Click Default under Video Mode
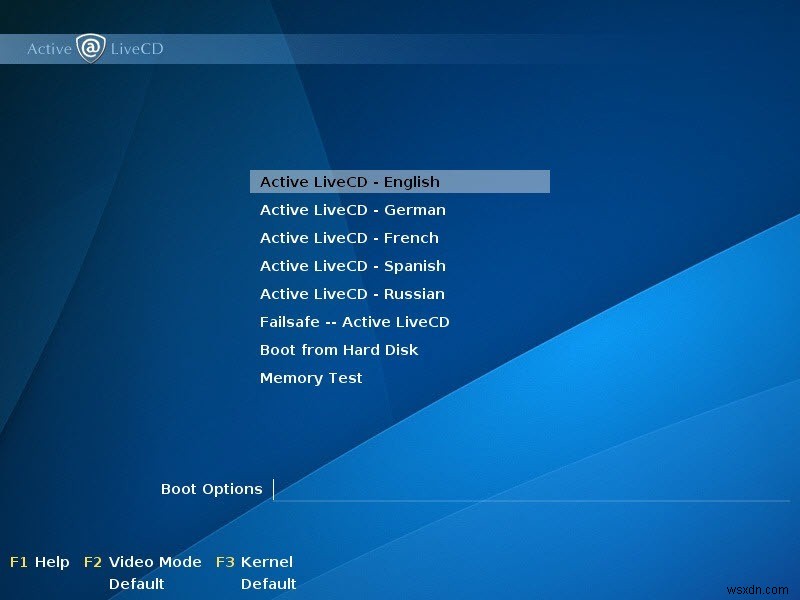 [x=137, y=585]
